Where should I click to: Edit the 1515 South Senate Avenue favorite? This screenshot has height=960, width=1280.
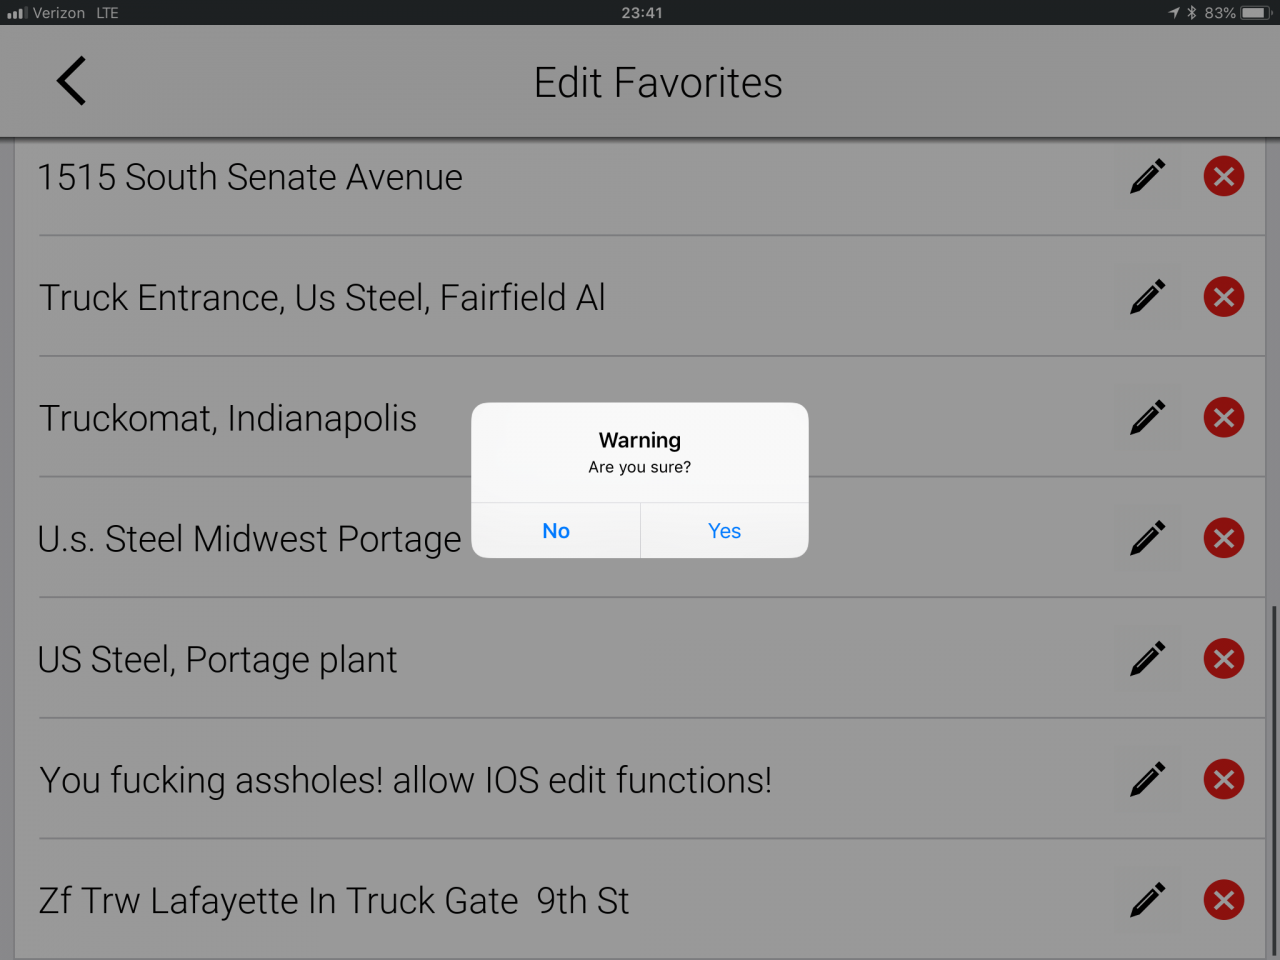[x=1148, y=176]
